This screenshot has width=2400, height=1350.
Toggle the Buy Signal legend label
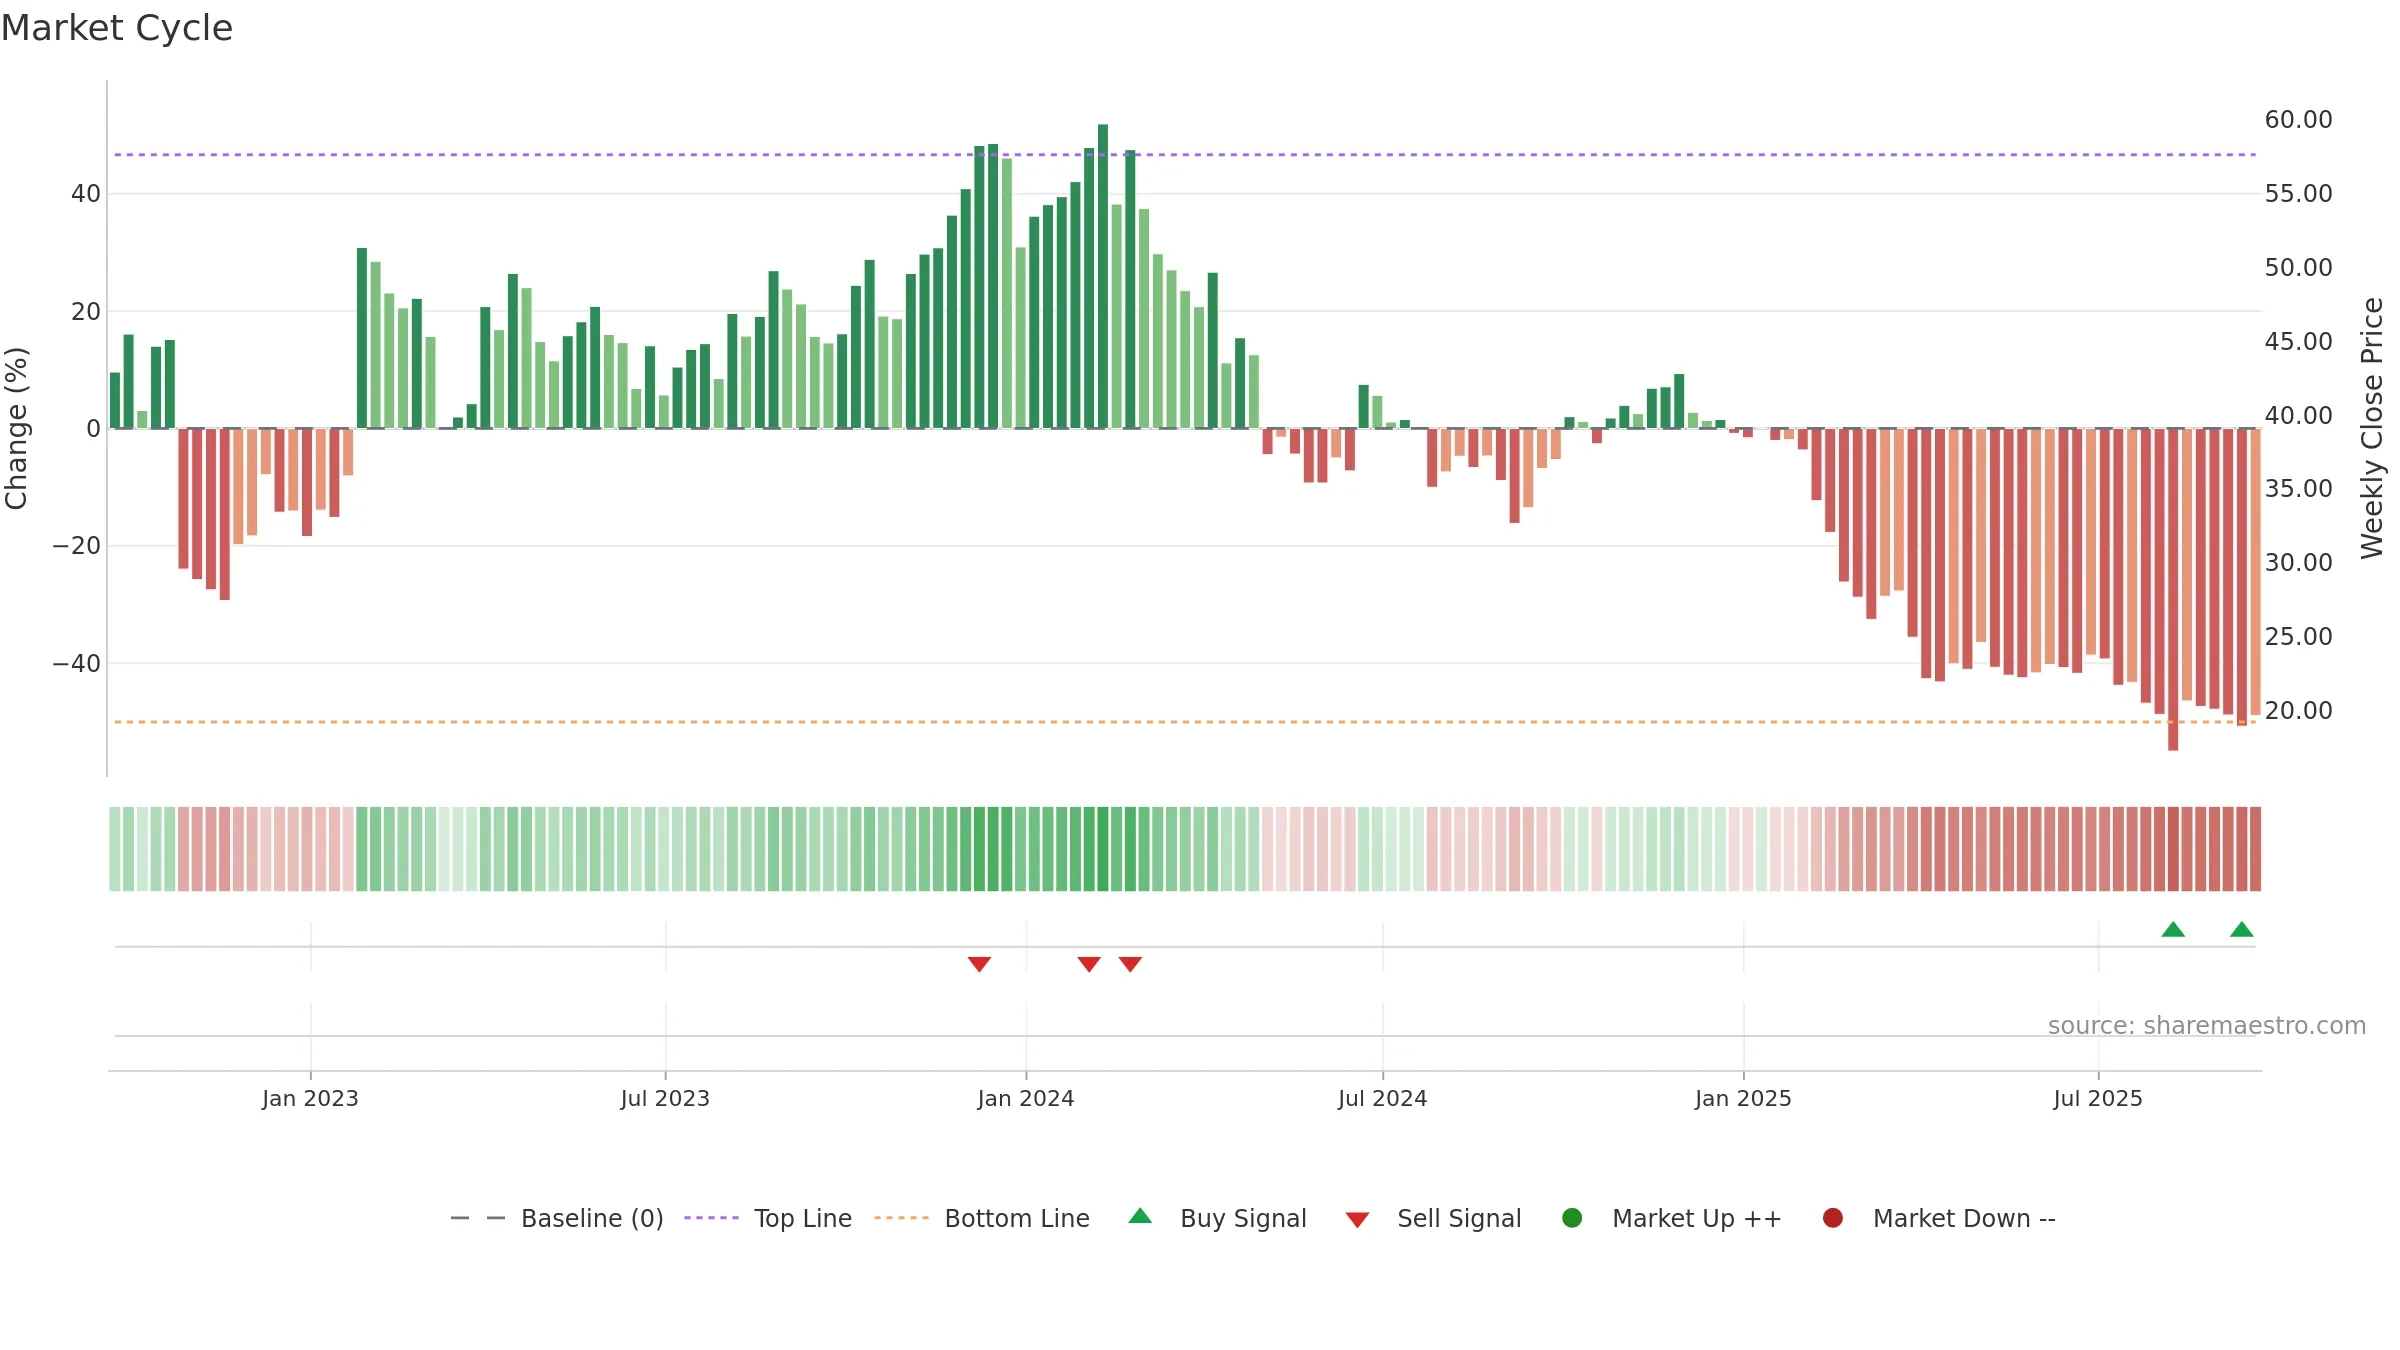(1243, 1218)
